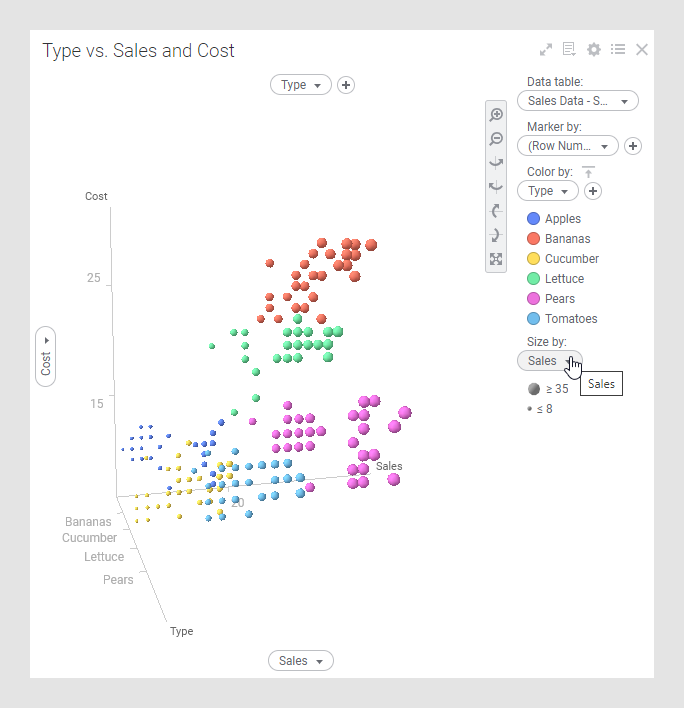The height and width of the screenshot is (708, 684).
Task: Open the Data table dropdown
Action: point(578,100)
